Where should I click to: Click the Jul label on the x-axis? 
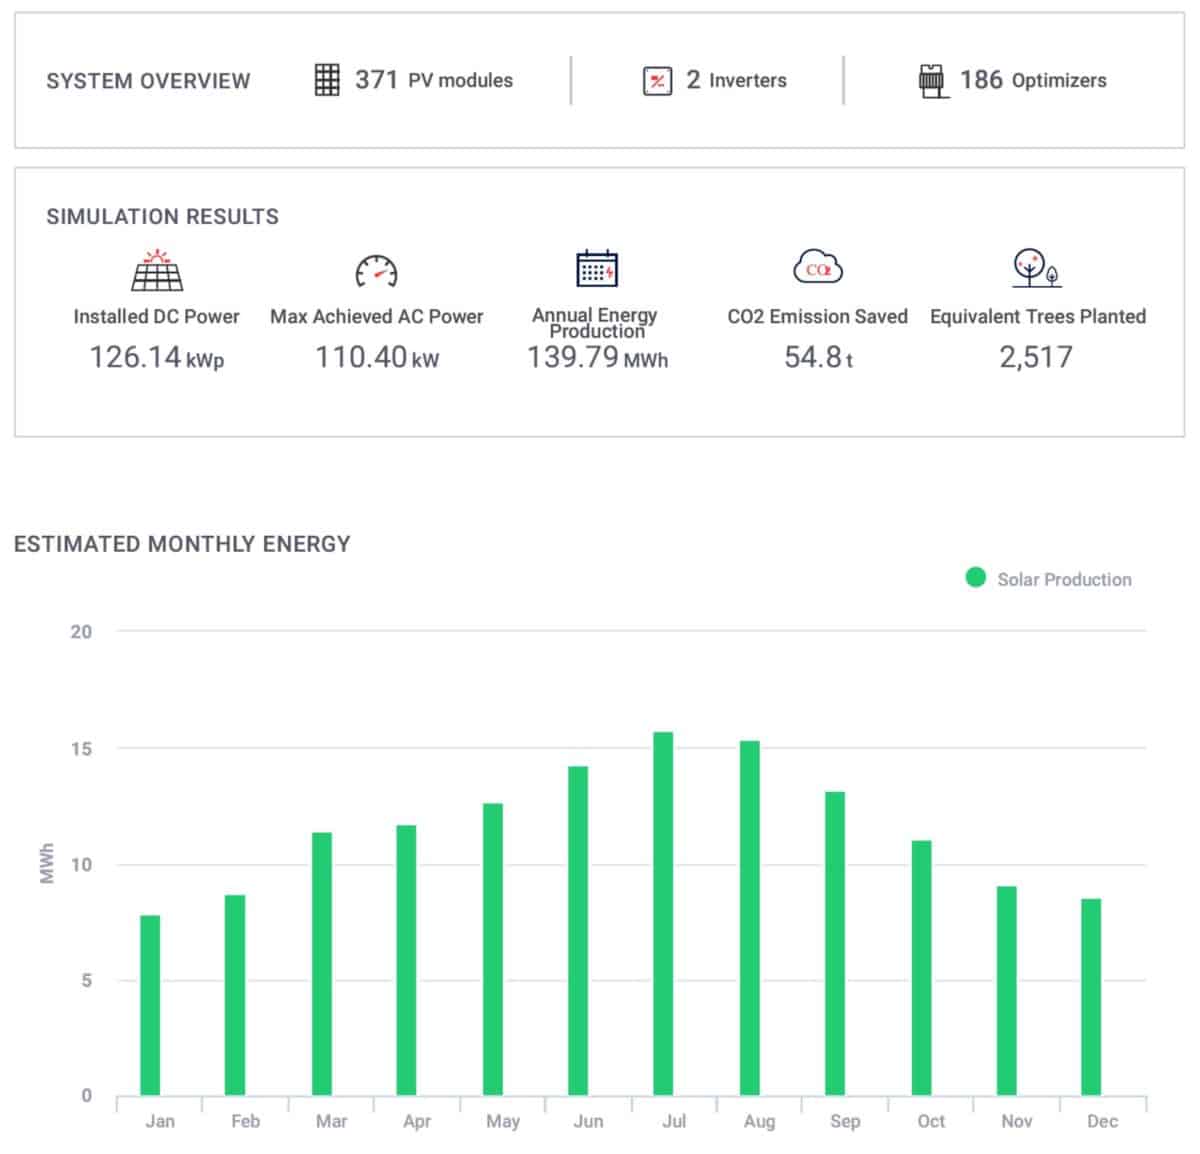click(x=674, y=1121)
